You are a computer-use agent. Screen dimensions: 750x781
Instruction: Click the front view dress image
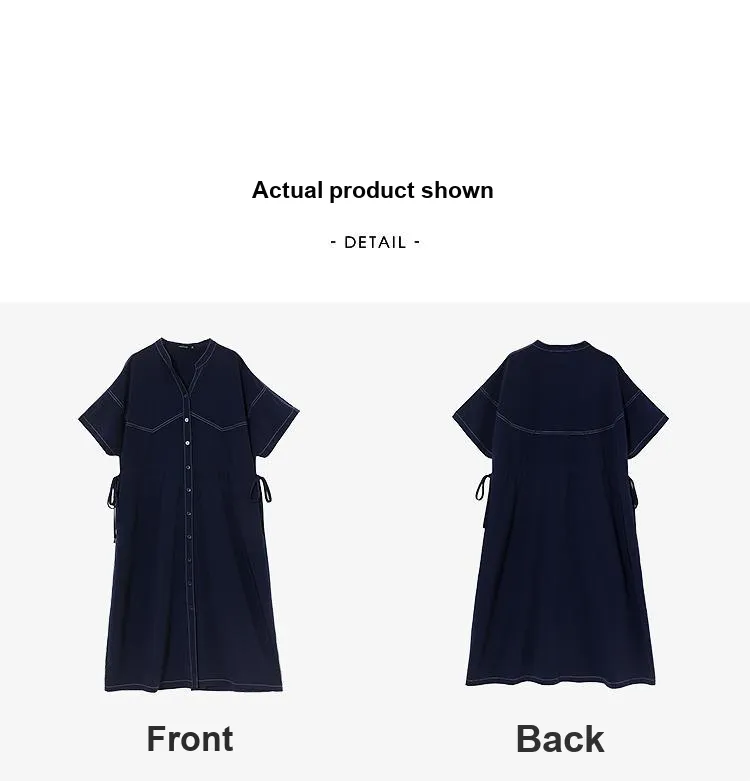[x=189, y=515]
